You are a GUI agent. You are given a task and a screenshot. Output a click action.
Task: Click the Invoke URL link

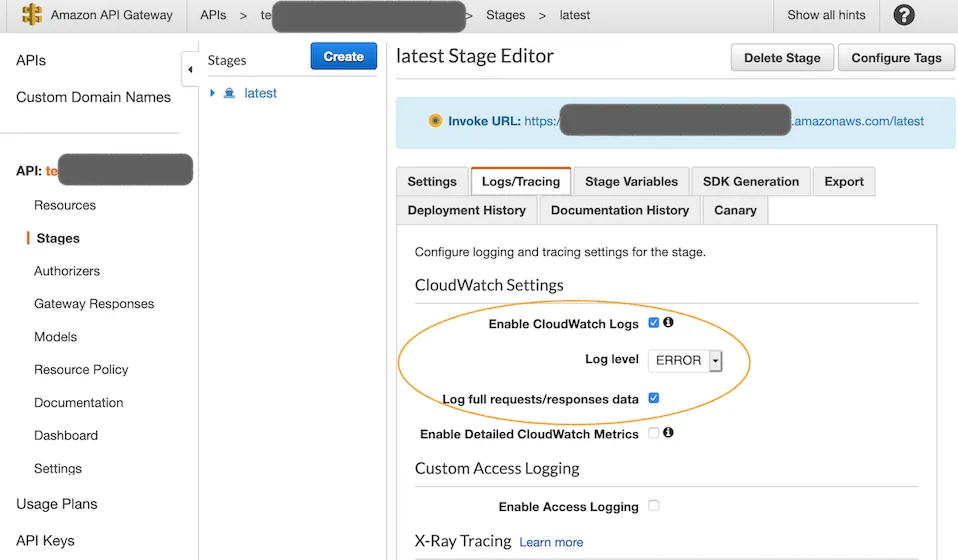[x=723, y=121]
